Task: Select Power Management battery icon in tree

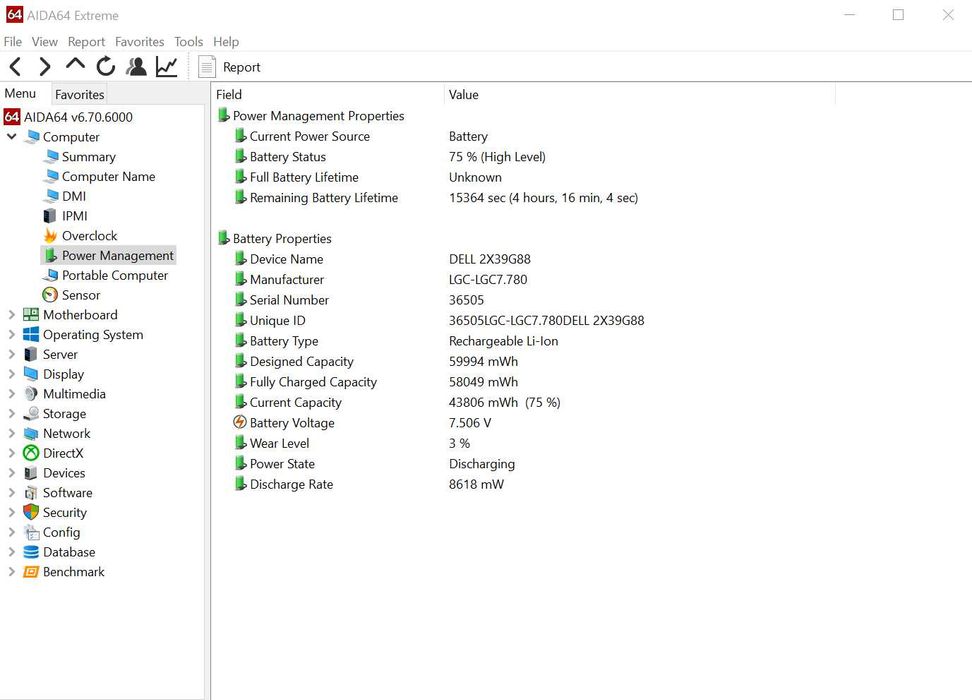Action: coord(50,255)
